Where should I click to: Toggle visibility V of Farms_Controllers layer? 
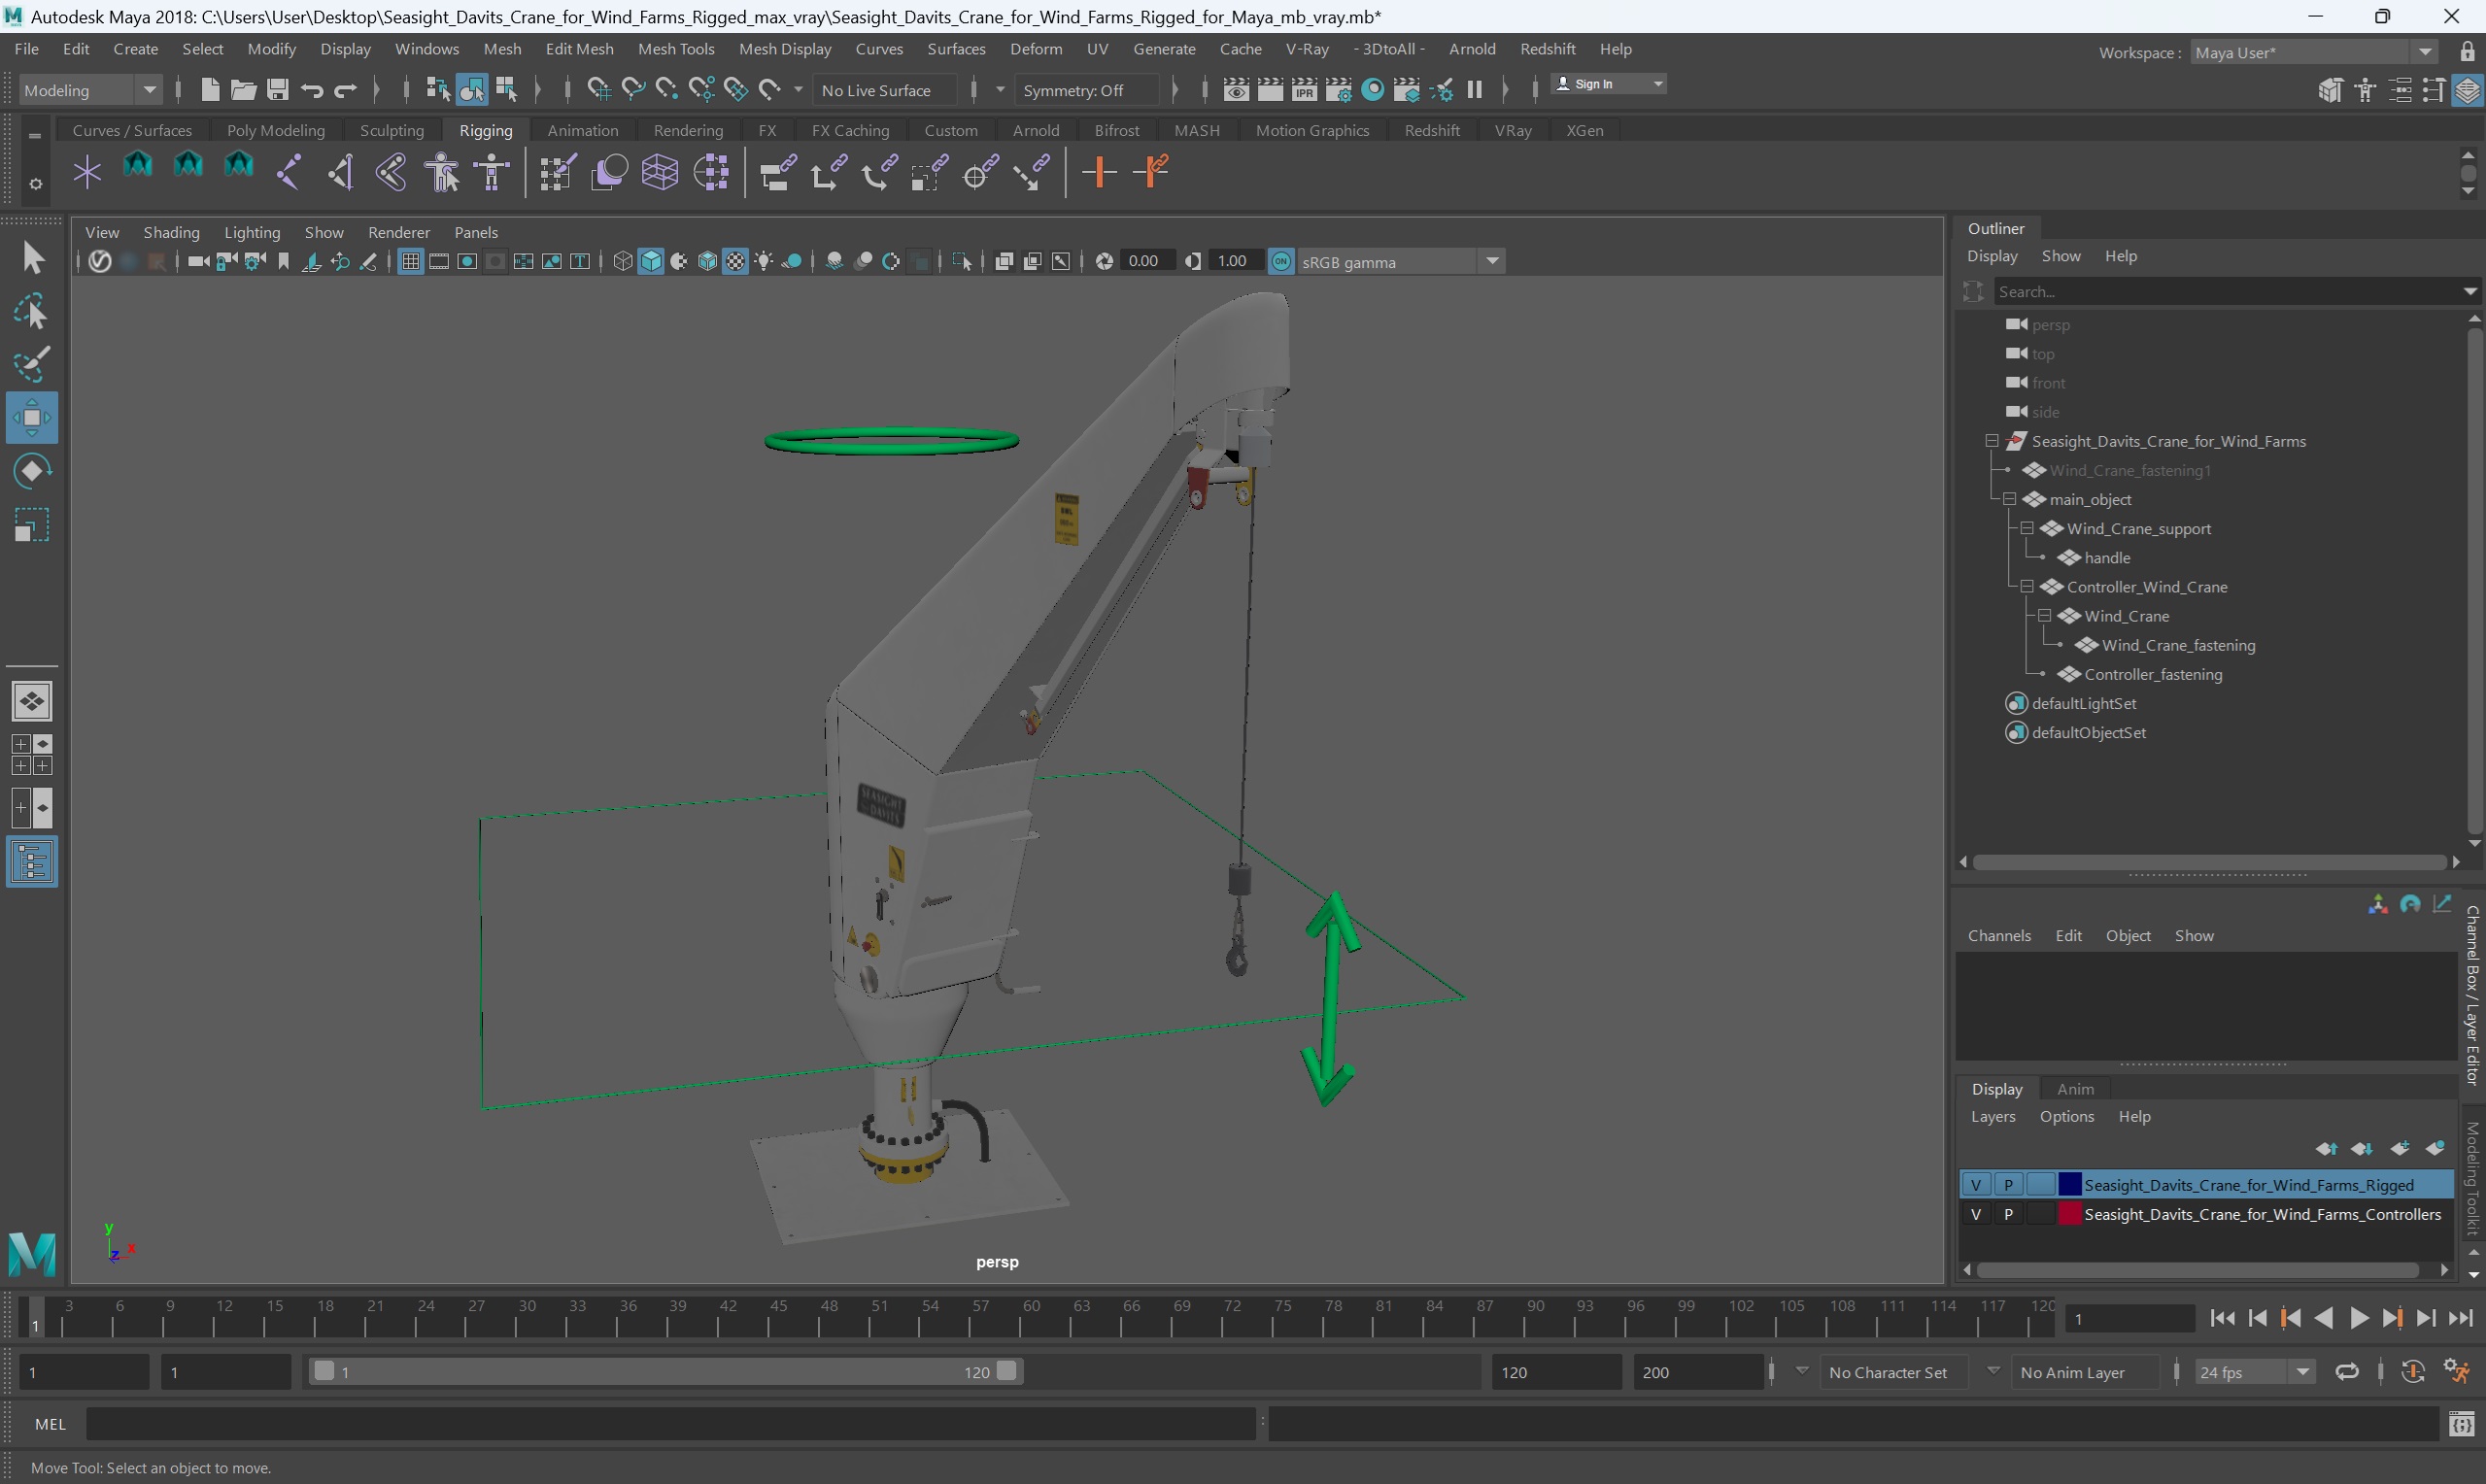point(1976,1214)
